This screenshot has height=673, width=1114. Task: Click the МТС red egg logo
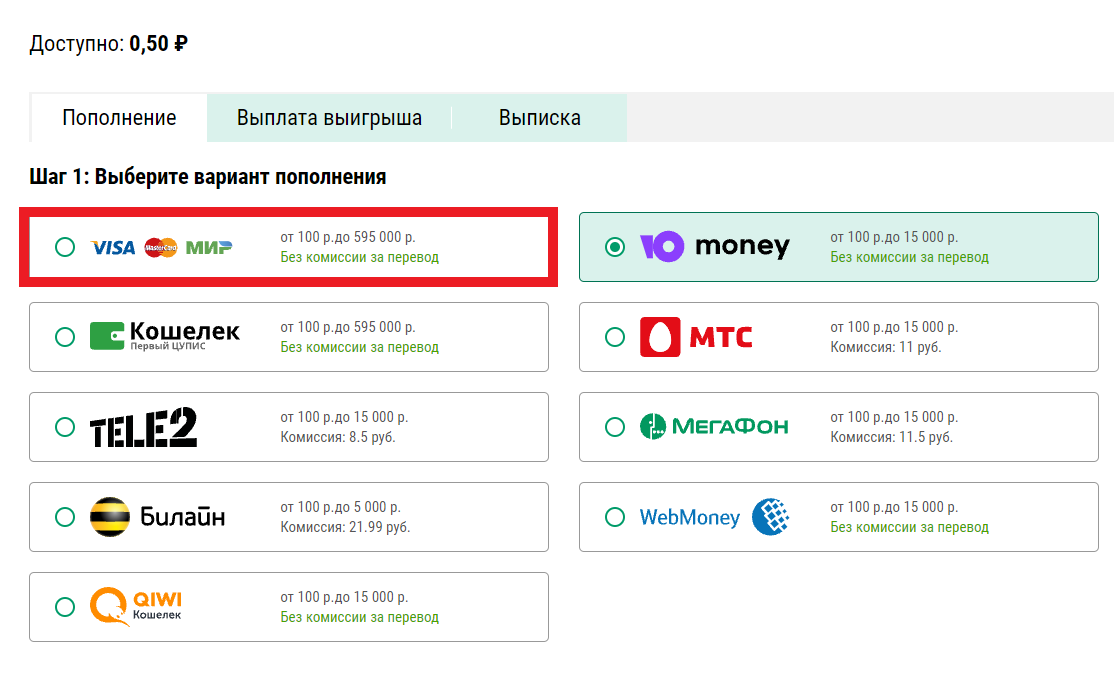660,337
